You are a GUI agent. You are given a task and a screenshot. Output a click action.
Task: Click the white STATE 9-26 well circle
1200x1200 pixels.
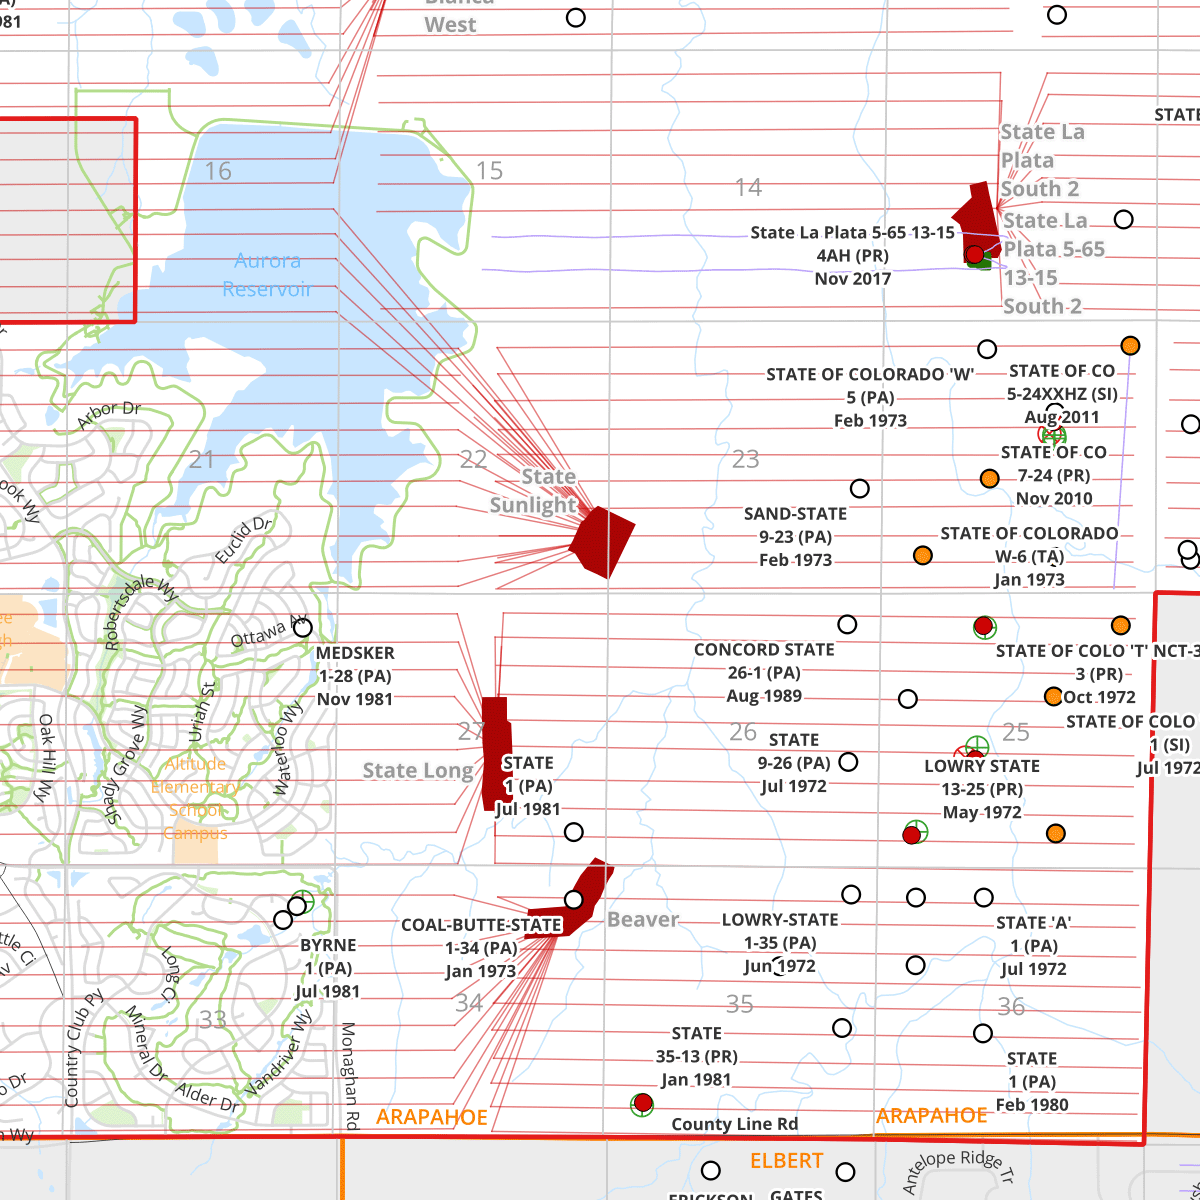point(848,762)
